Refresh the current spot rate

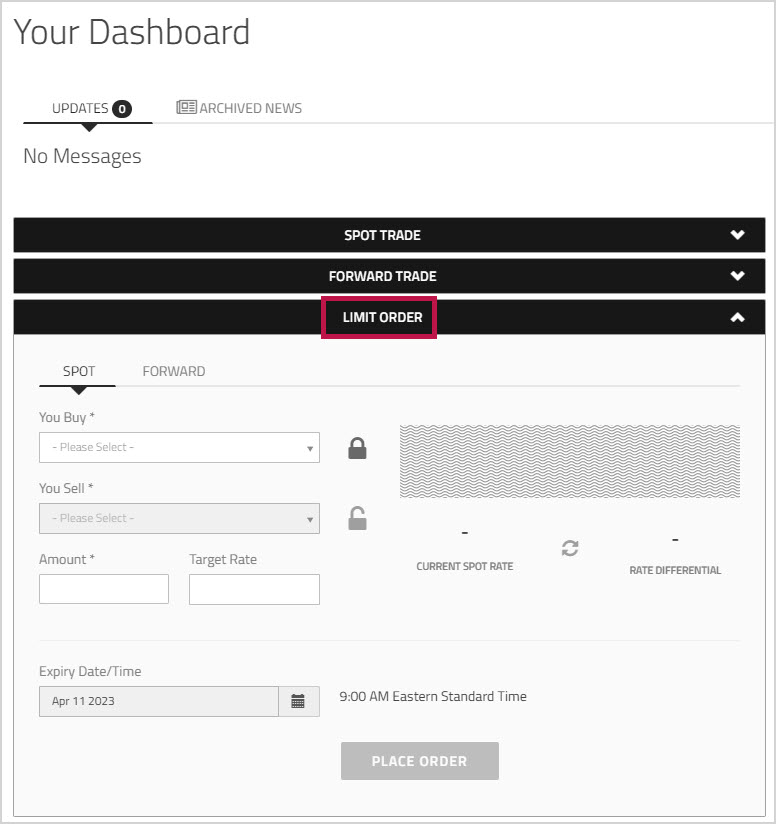[x=569, y=548]
